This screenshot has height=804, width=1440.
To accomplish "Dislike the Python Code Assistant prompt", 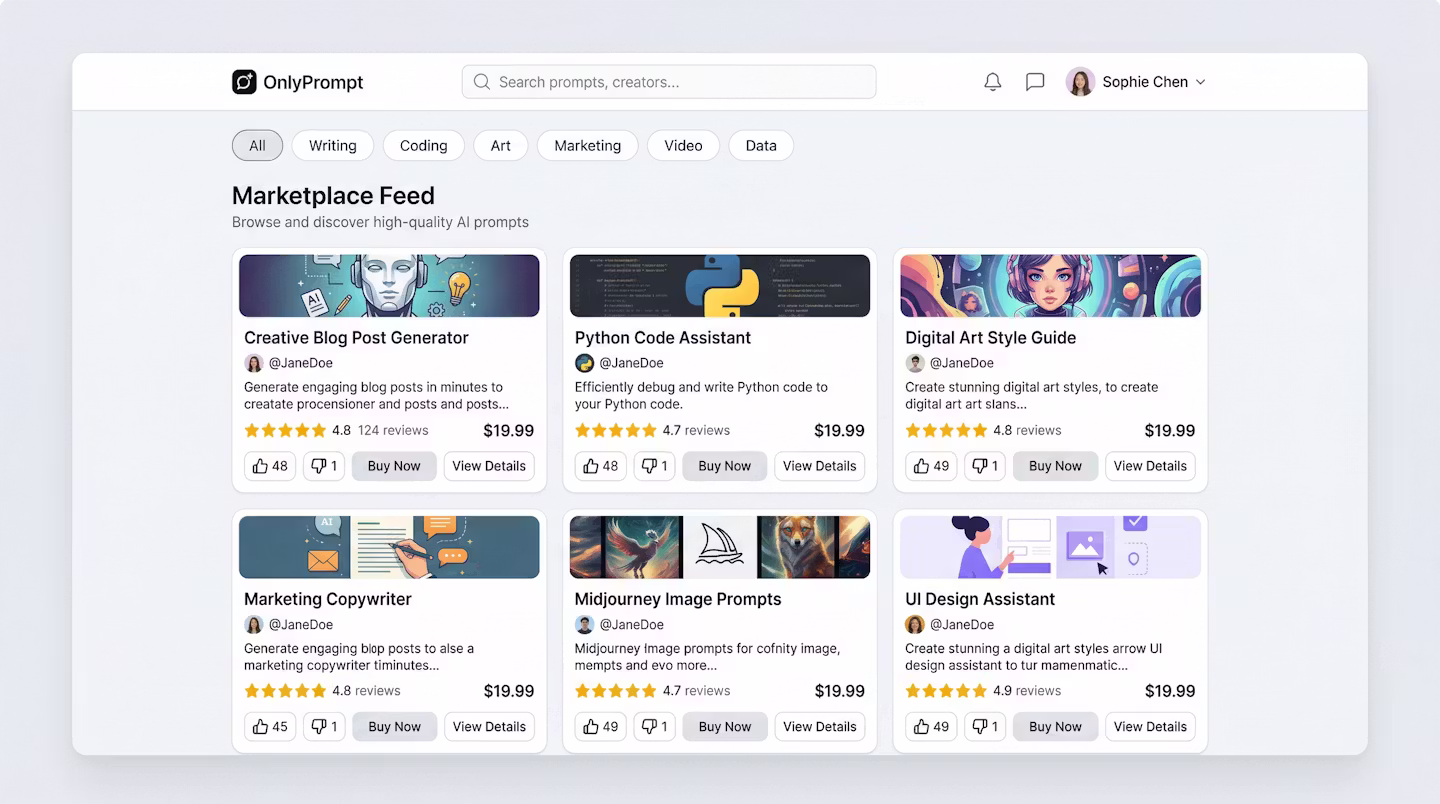I will point(654,466).
